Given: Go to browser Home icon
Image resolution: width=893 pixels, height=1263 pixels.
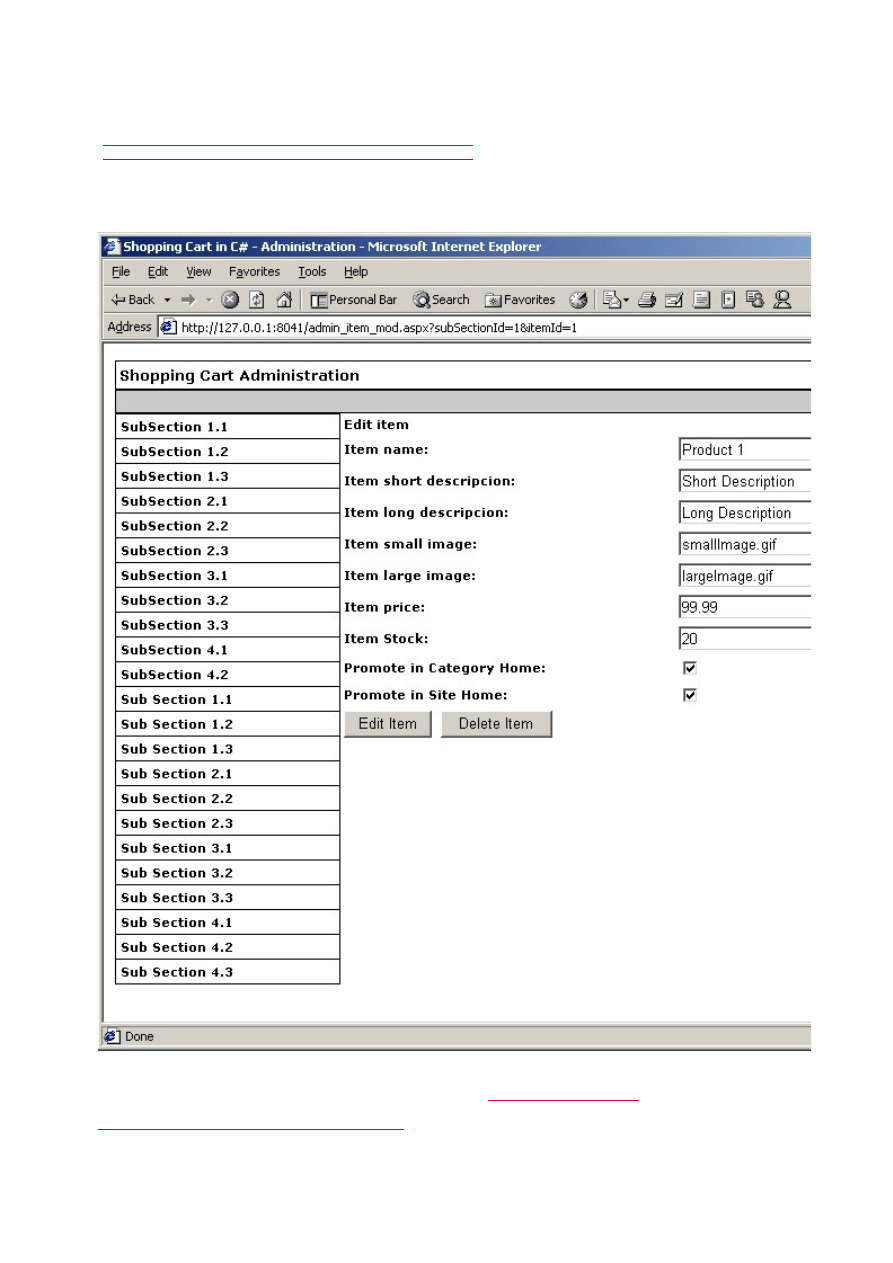Looking at the screenshot, I should coord(284,299).
